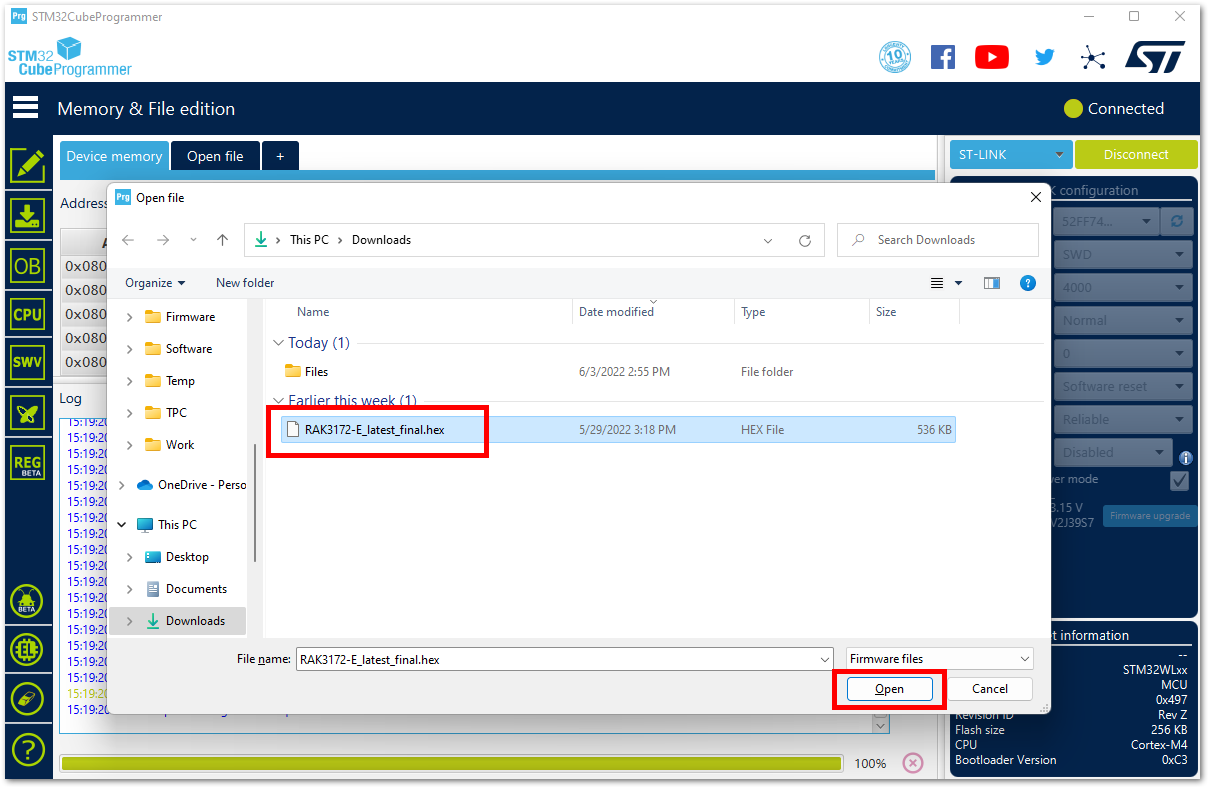Click the ST logo
The height and width of the screenshot is (788, 1209).
pyautogui.click(x=1155, y=57)
